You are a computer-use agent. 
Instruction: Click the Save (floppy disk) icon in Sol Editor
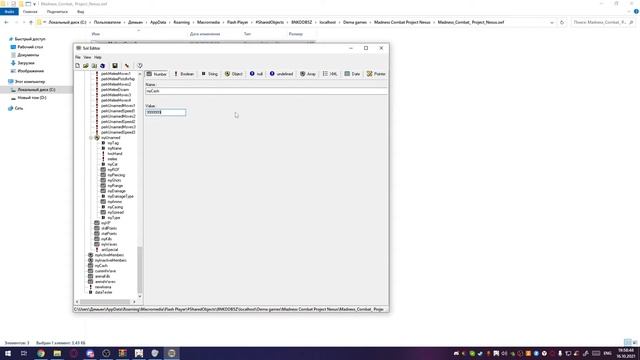[x=115, y=66]
